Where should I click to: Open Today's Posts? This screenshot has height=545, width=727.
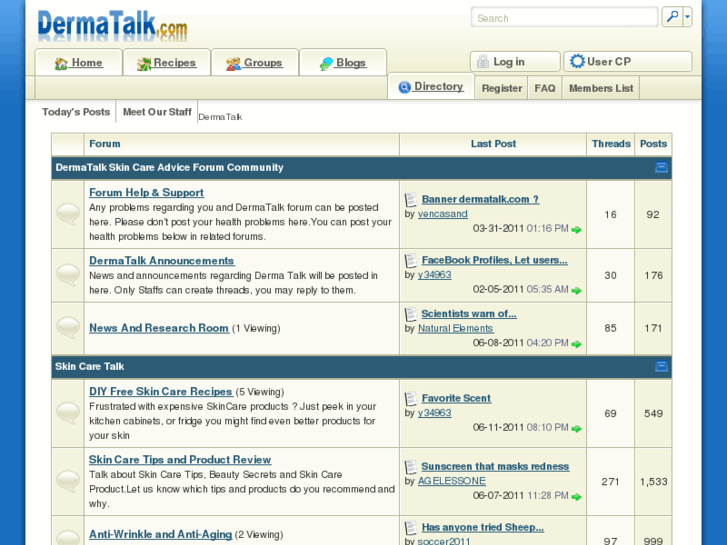[x=76, y=112]
